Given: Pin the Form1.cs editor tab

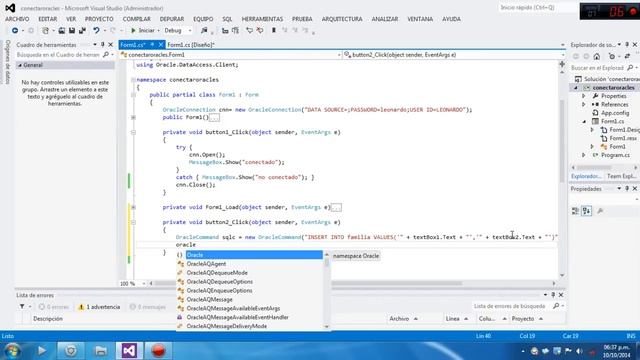Looking at the screenshot, I should click(152, 44).
